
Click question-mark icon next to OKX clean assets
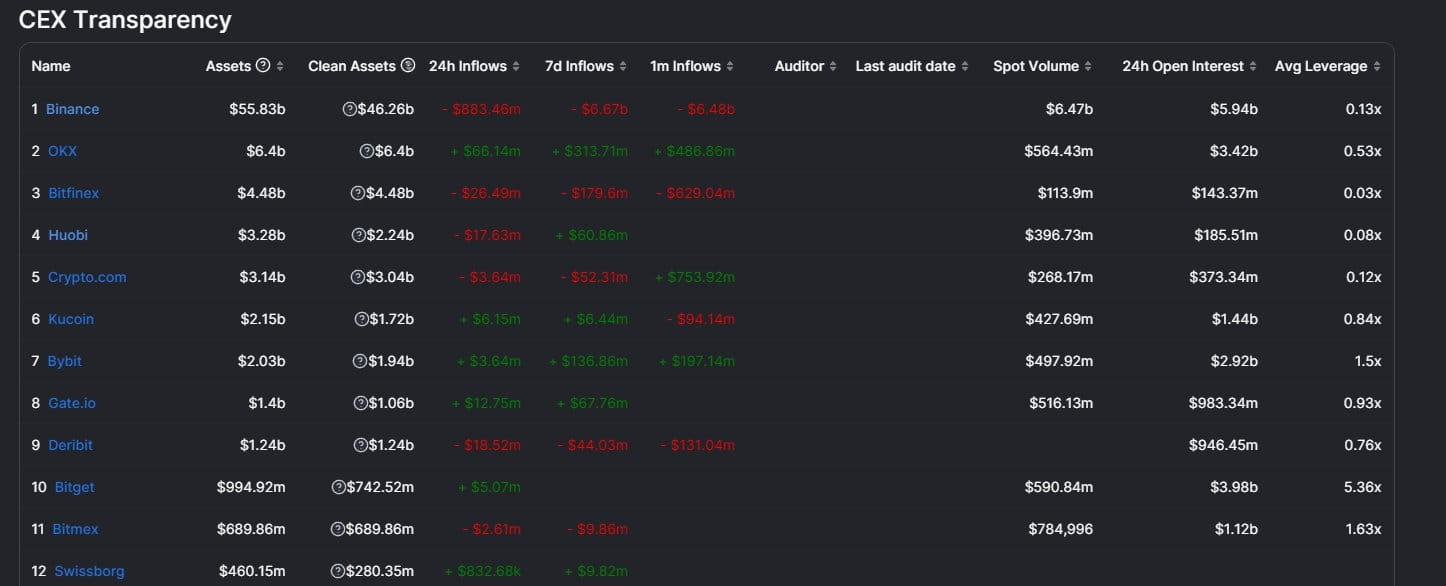(367, 151)
